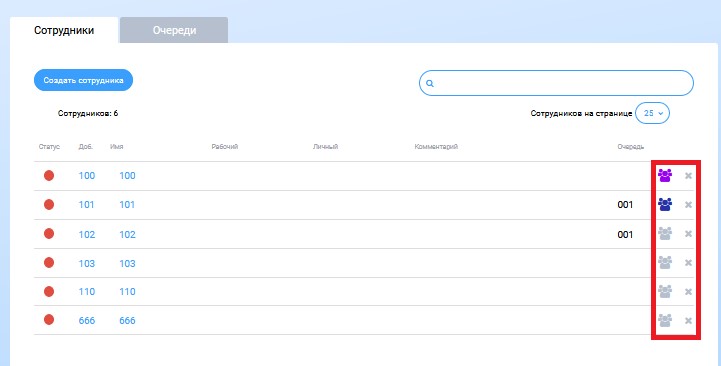Click the gray group icon in row 110
Viewport: 721px width, 366px height.
point(665,292)
